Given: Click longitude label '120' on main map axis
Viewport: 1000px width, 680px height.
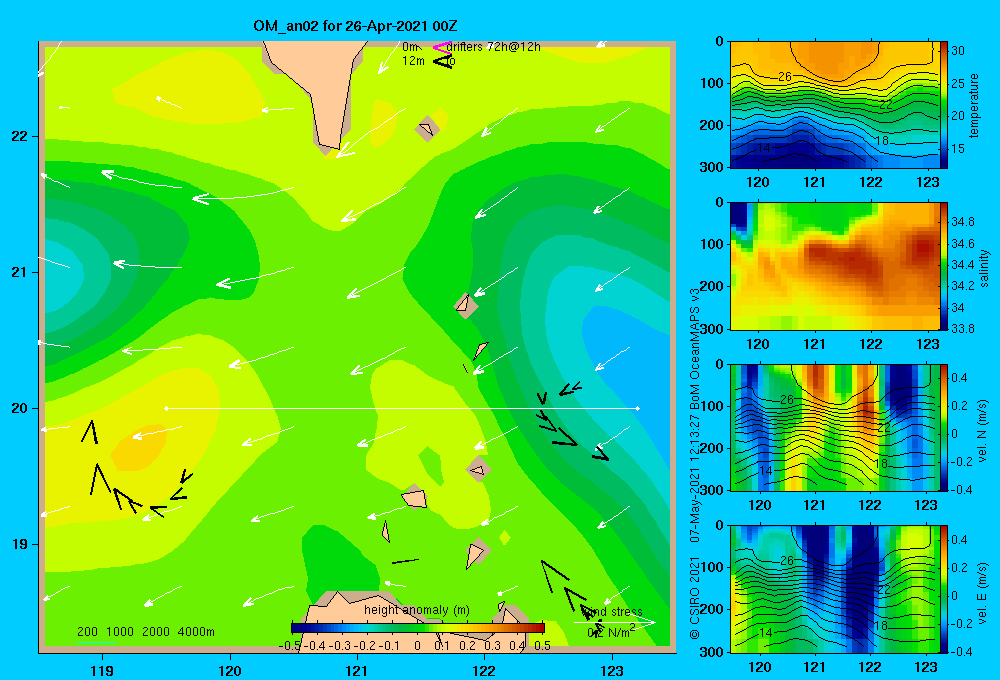Looking at the screenshot, I should point(230,670).
